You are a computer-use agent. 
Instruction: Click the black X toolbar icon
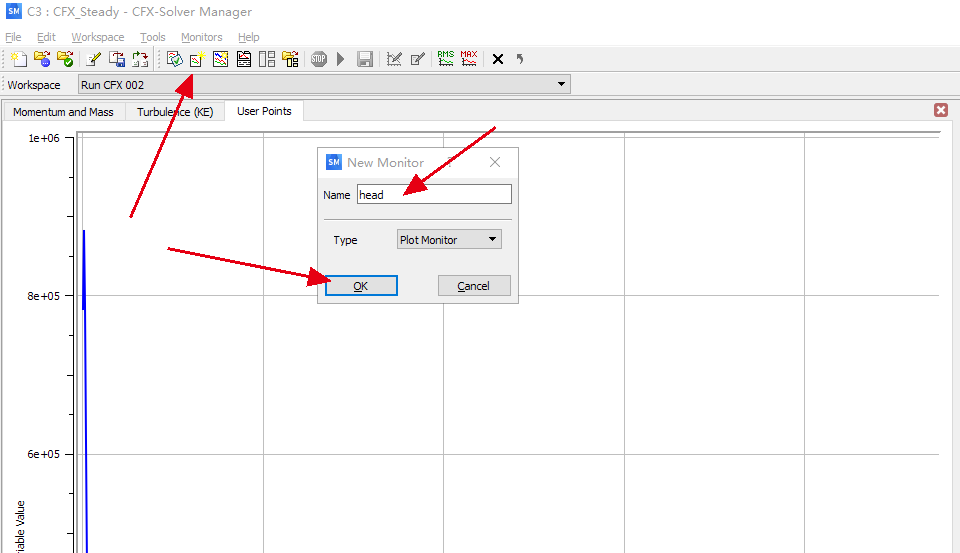pyautogui.click(x=498, y=59)
